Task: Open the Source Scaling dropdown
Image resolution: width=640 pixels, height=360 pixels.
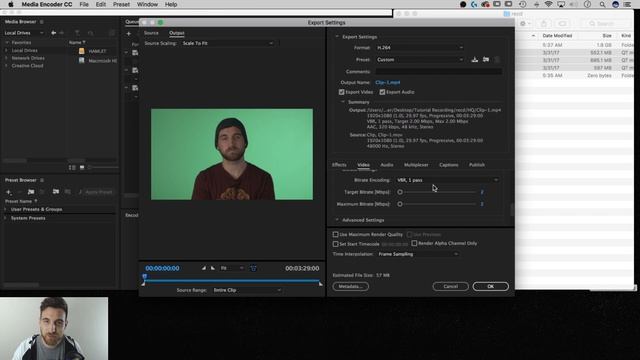Action: 228,43
